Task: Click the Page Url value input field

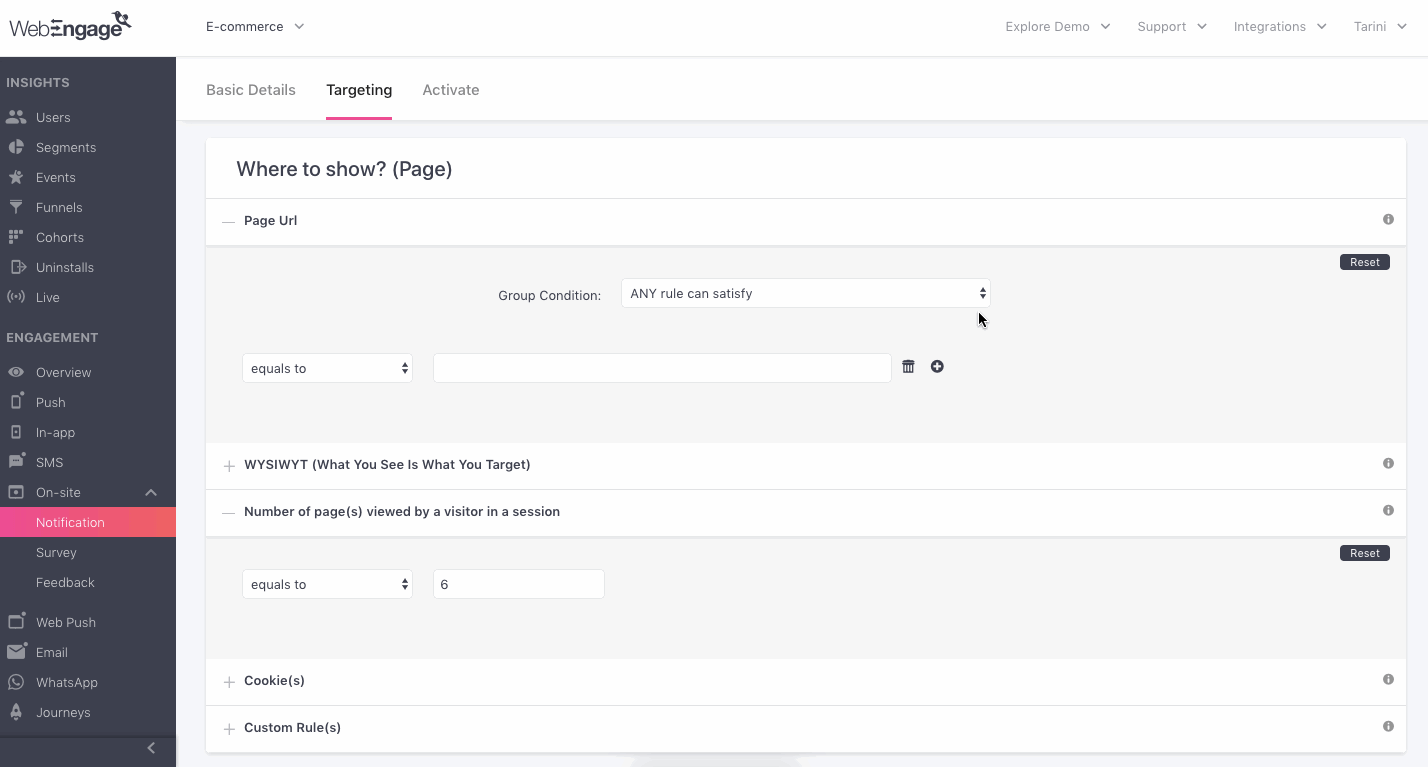Action: pyautogui.click(x=662, y=368)
